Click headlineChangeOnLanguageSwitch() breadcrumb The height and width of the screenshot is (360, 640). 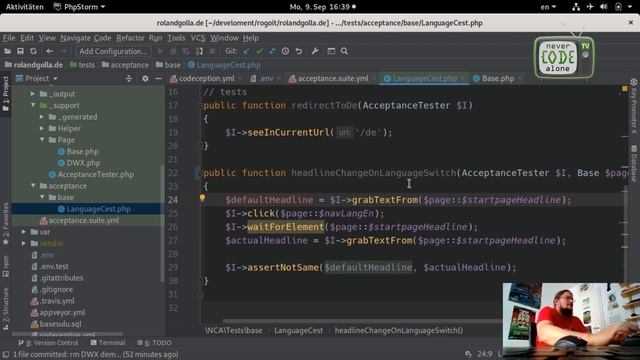point(399,331)
